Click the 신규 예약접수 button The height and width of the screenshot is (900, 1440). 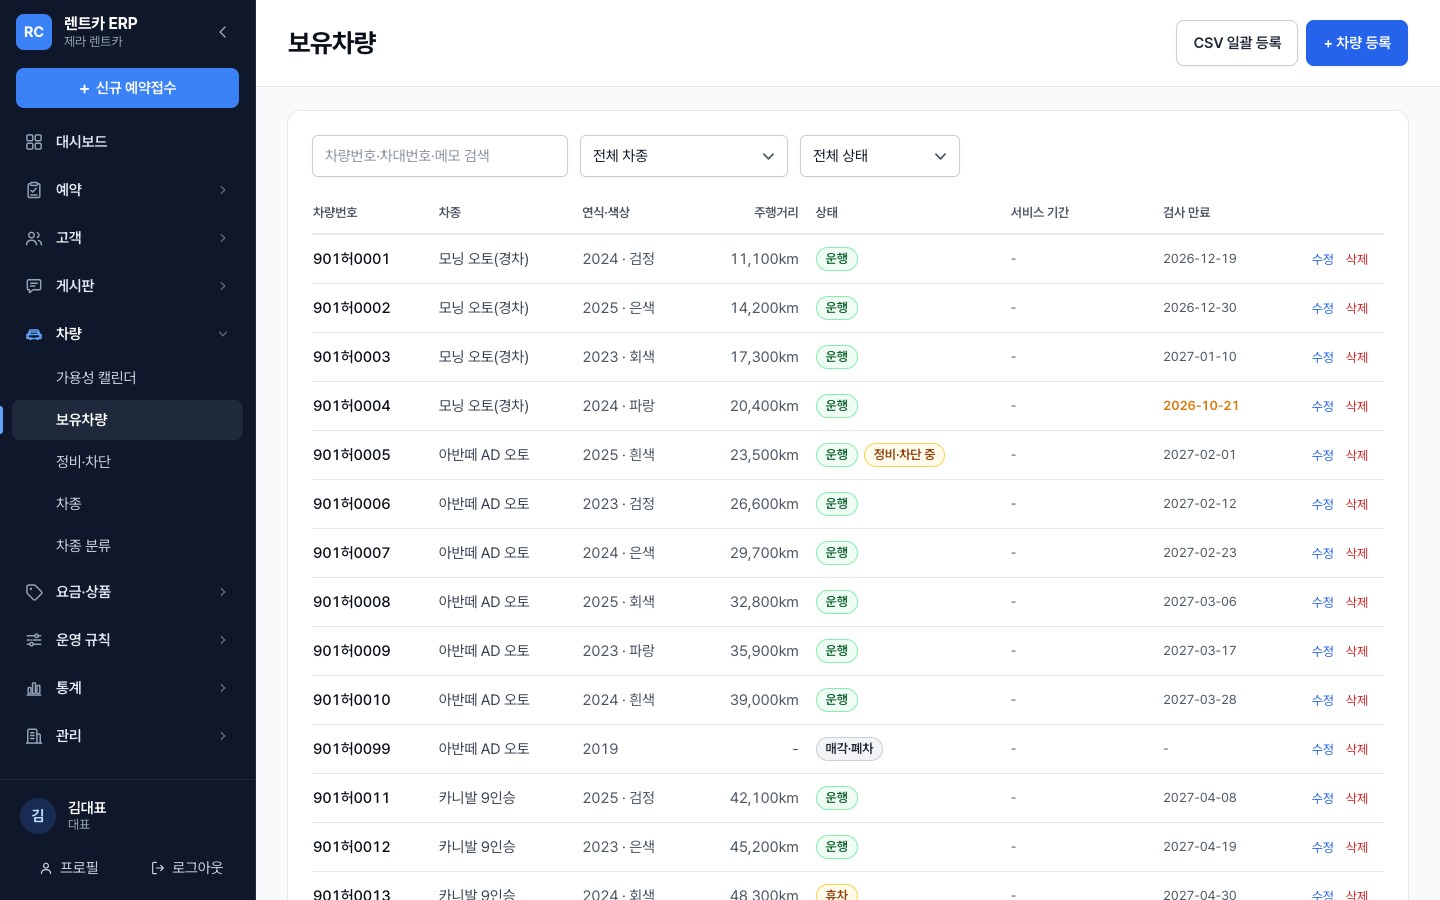[x=127, y=88]
